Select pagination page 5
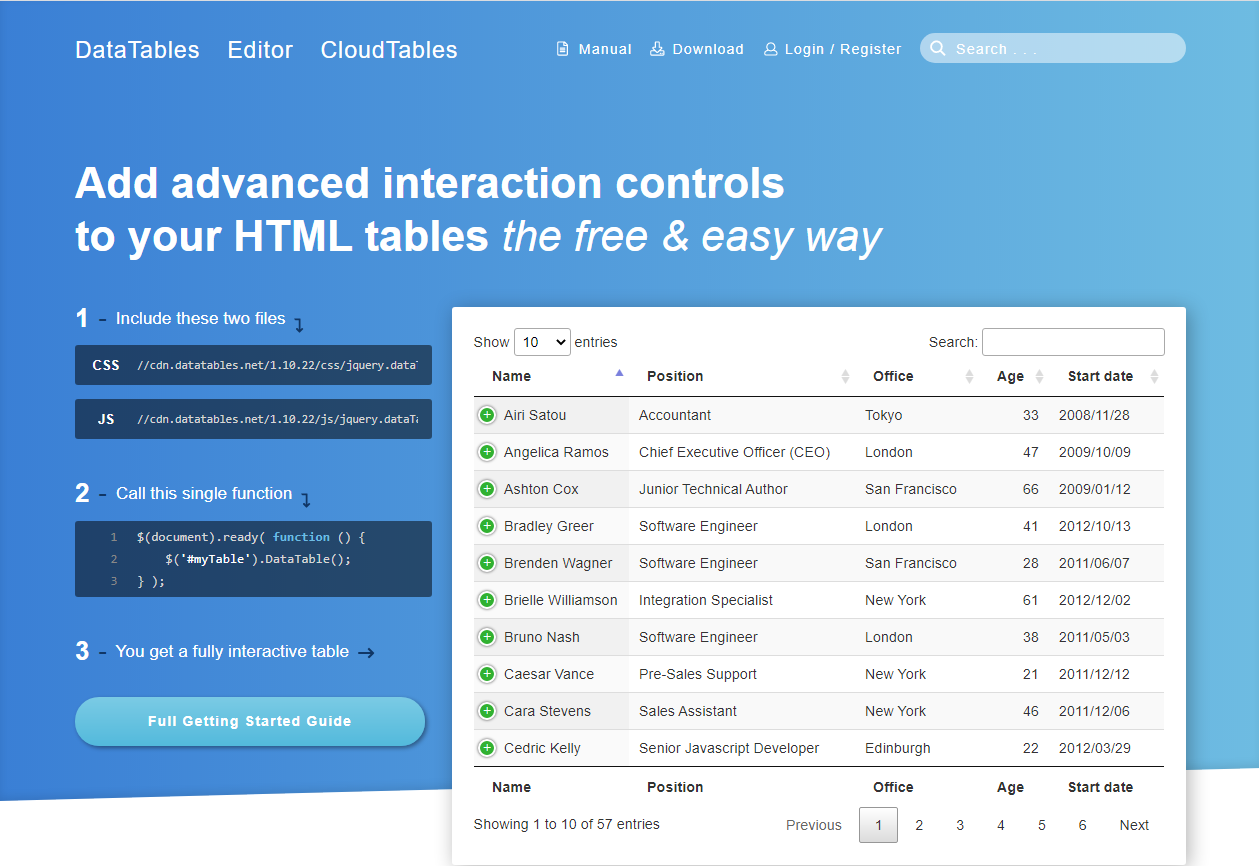Image resolution: width=1259 pixels, height=866 pixels. coord(1042,825)
